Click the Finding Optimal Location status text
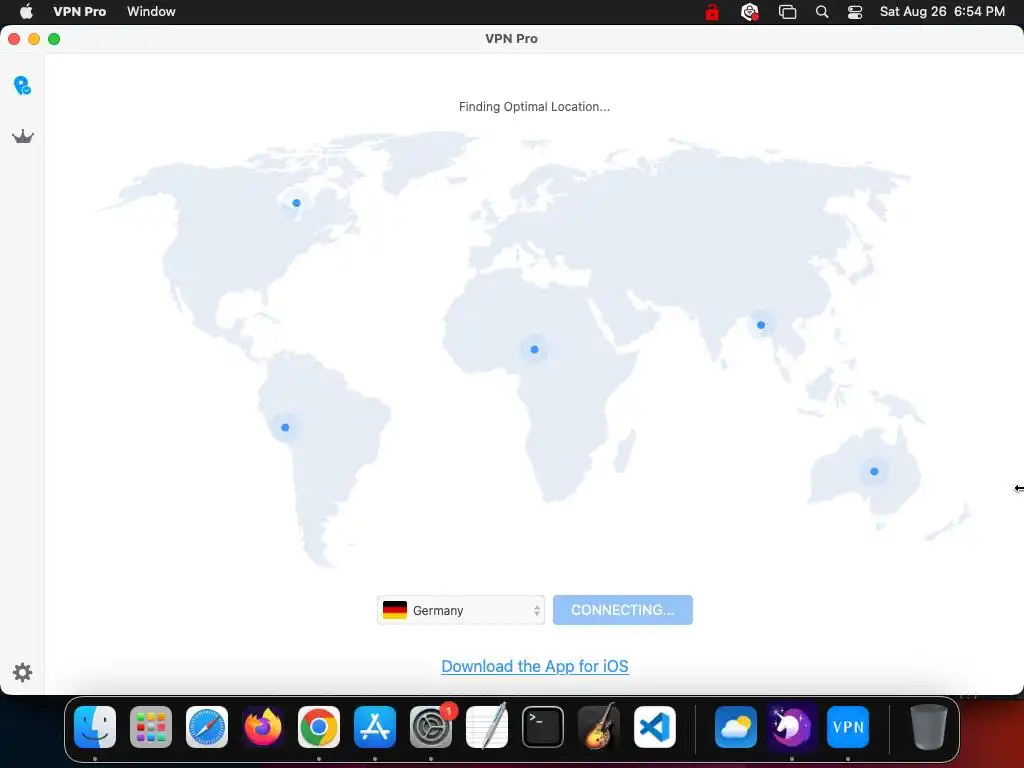This screenshot has height=768, width=1024. coord(534,106)
